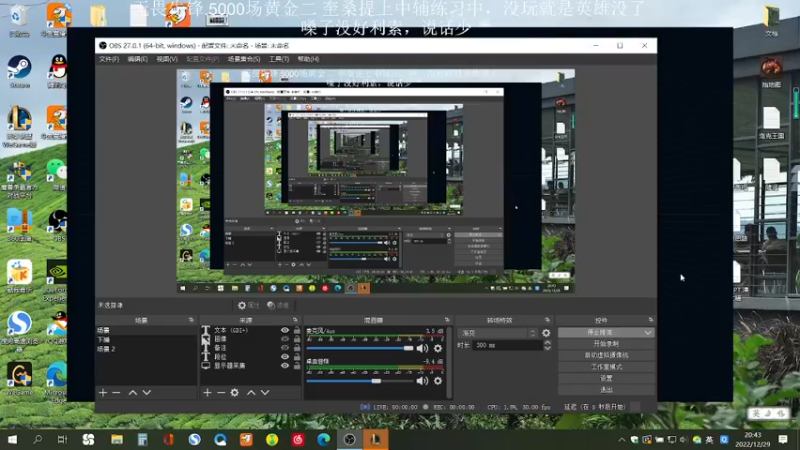Click the 退出 button
Viewport: 800px width, 450px height.
[606, 390]
